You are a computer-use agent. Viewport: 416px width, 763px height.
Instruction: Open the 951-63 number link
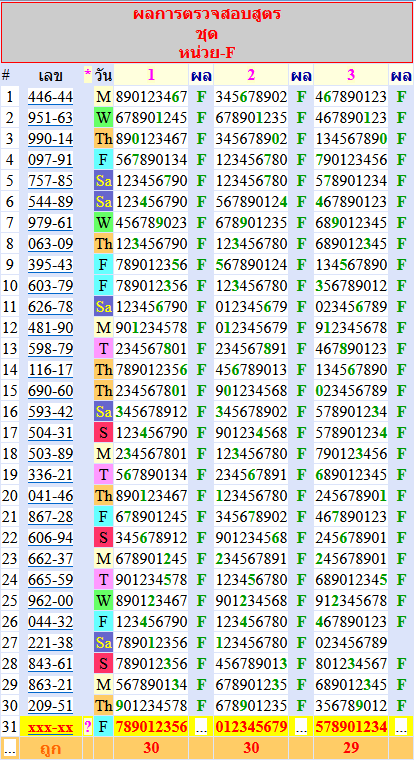(50, 118)
